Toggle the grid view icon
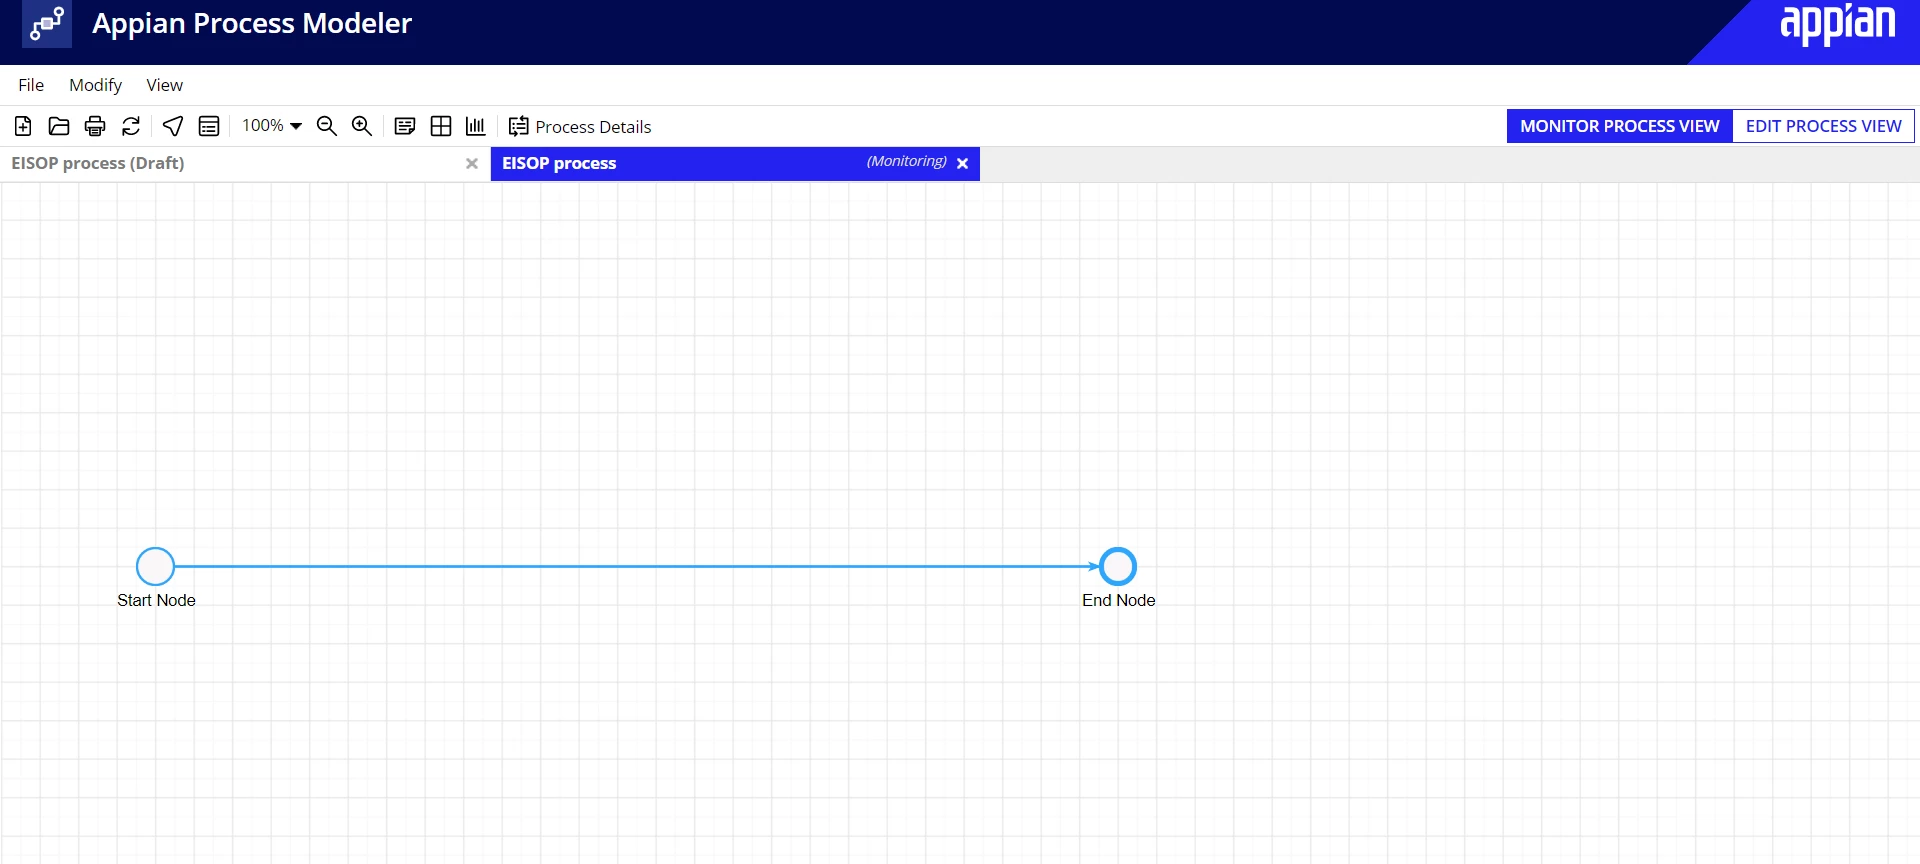Screen dimensions: 1920x864 click(441, 126)
